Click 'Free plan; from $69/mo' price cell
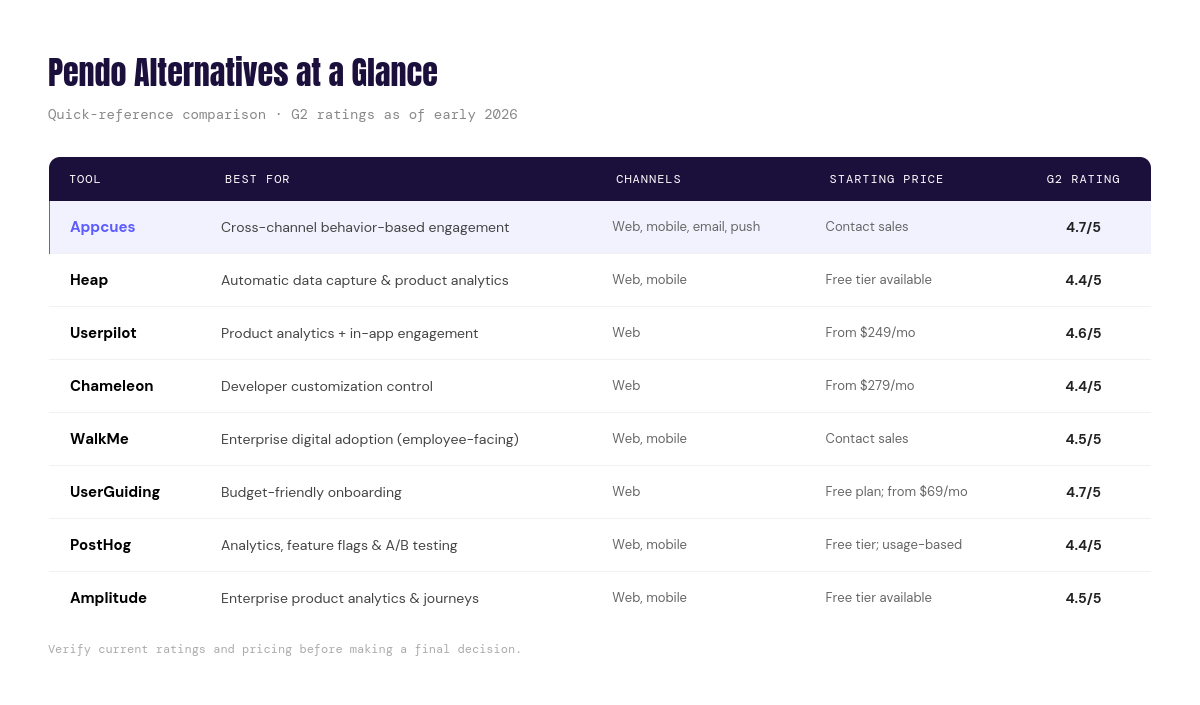 [896, 492]
